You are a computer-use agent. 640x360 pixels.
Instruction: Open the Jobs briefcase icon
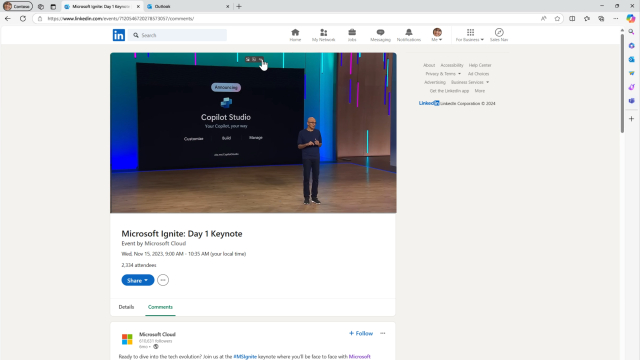(352, 35)
